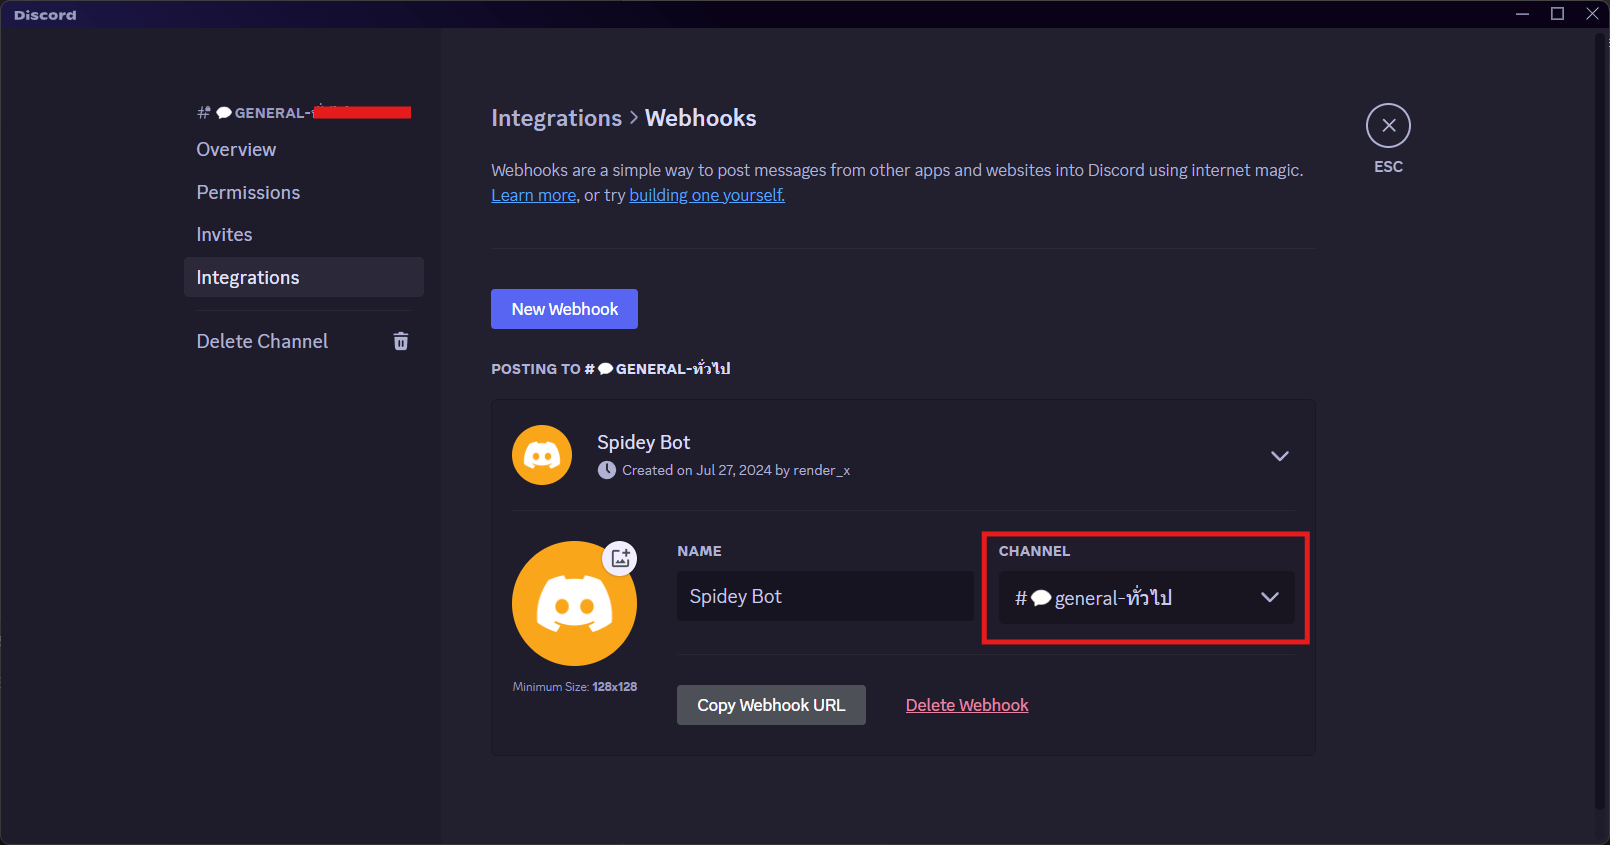Click the trash icon beside Delete Channel
Image resolution: width=1610 pixels, height=845 pixels.
pos(401,341)
